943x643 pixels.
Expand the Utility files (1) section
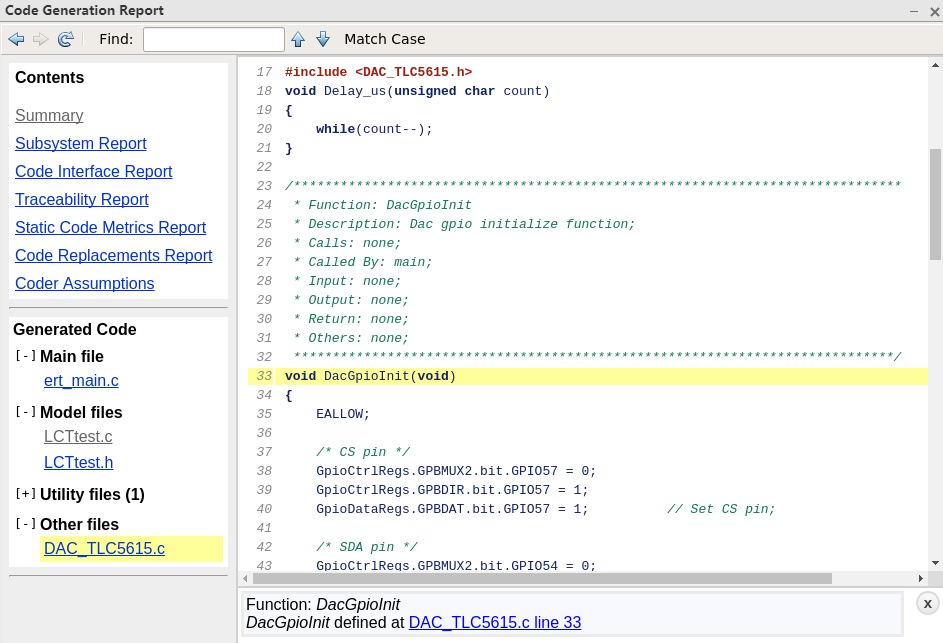[25, 494]
